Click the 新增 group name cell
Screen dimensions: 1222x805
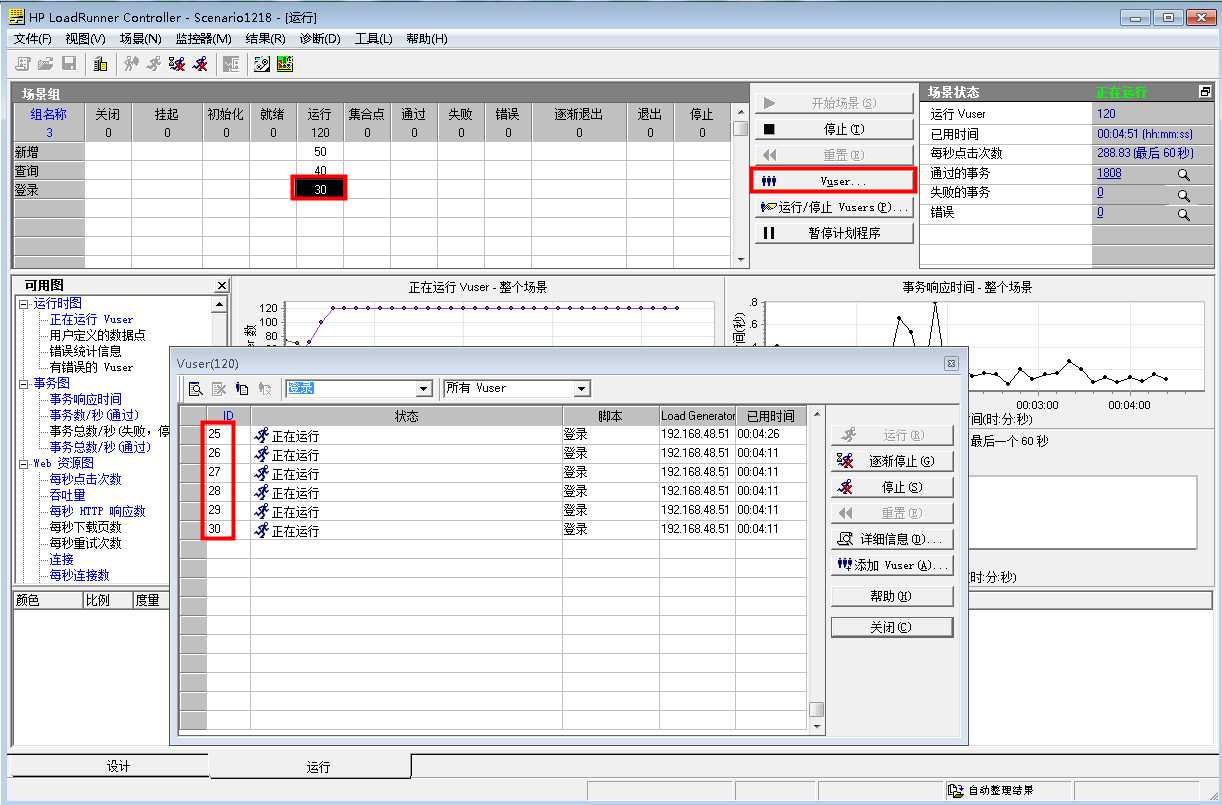tap(49, 152)
